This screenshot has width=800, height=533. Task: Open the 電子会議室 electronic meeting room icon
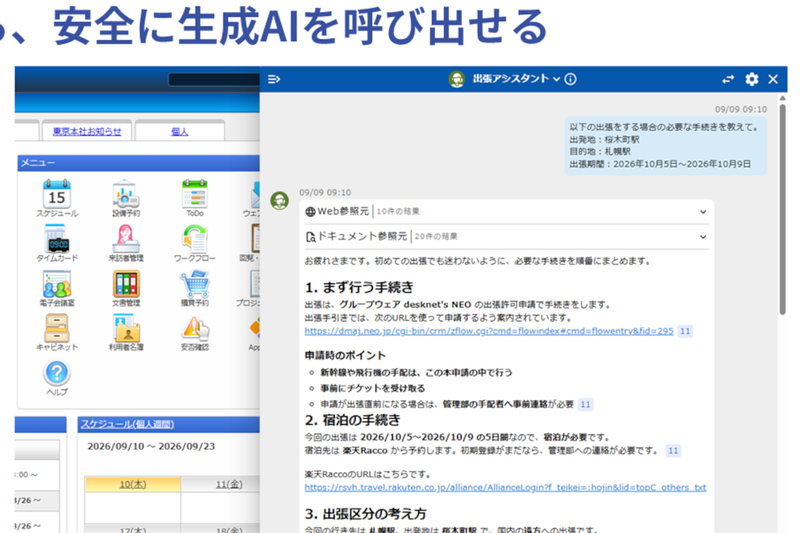tap(57, 284)
